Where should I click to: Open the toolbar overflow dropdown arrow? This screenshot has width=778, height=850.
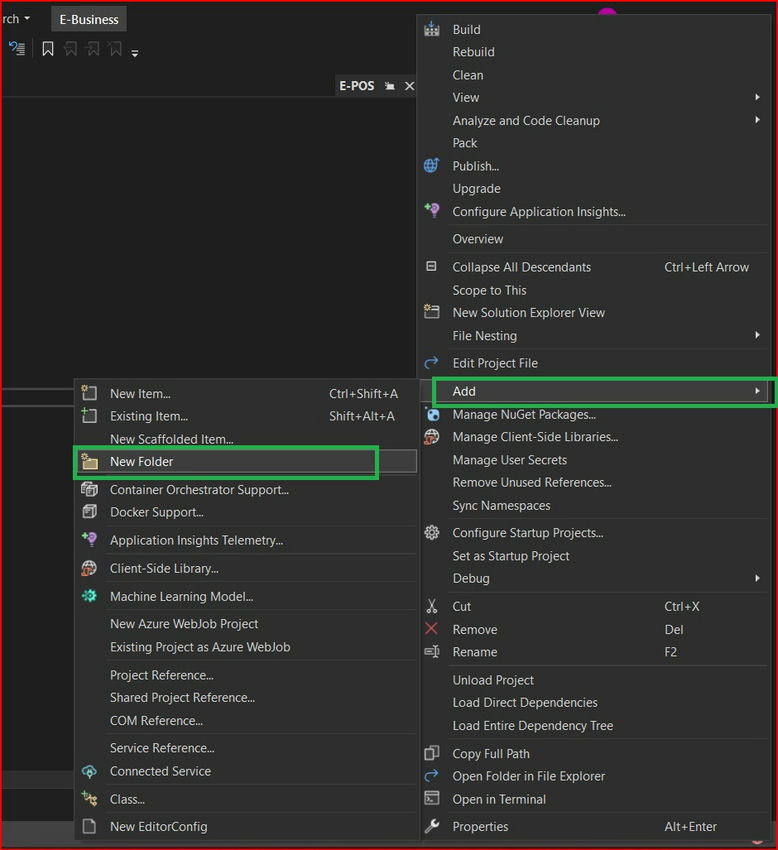point(135,52)
